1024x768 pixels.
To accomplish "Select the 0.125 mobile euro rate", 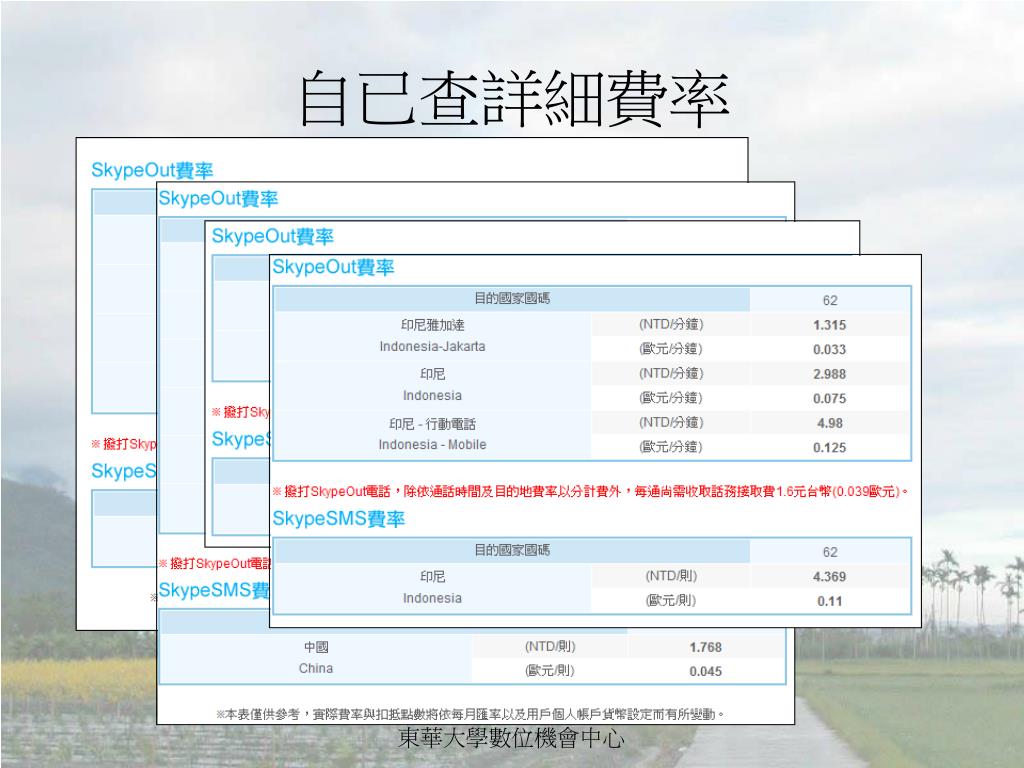I will coord(829,448).
